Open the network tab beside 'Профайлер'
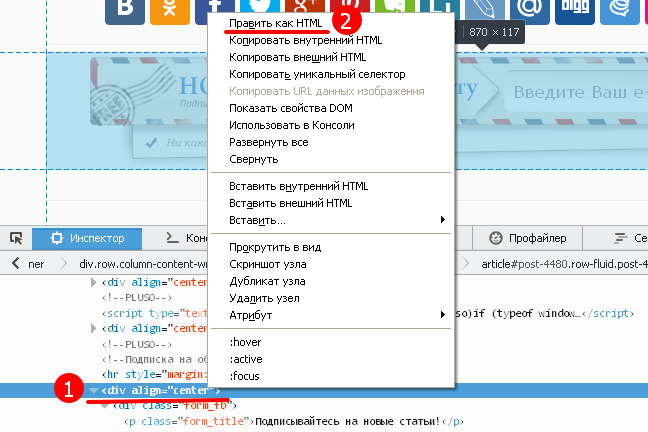Screen dimensions: 648x432 pyautogui.click(x=630, y=238)
